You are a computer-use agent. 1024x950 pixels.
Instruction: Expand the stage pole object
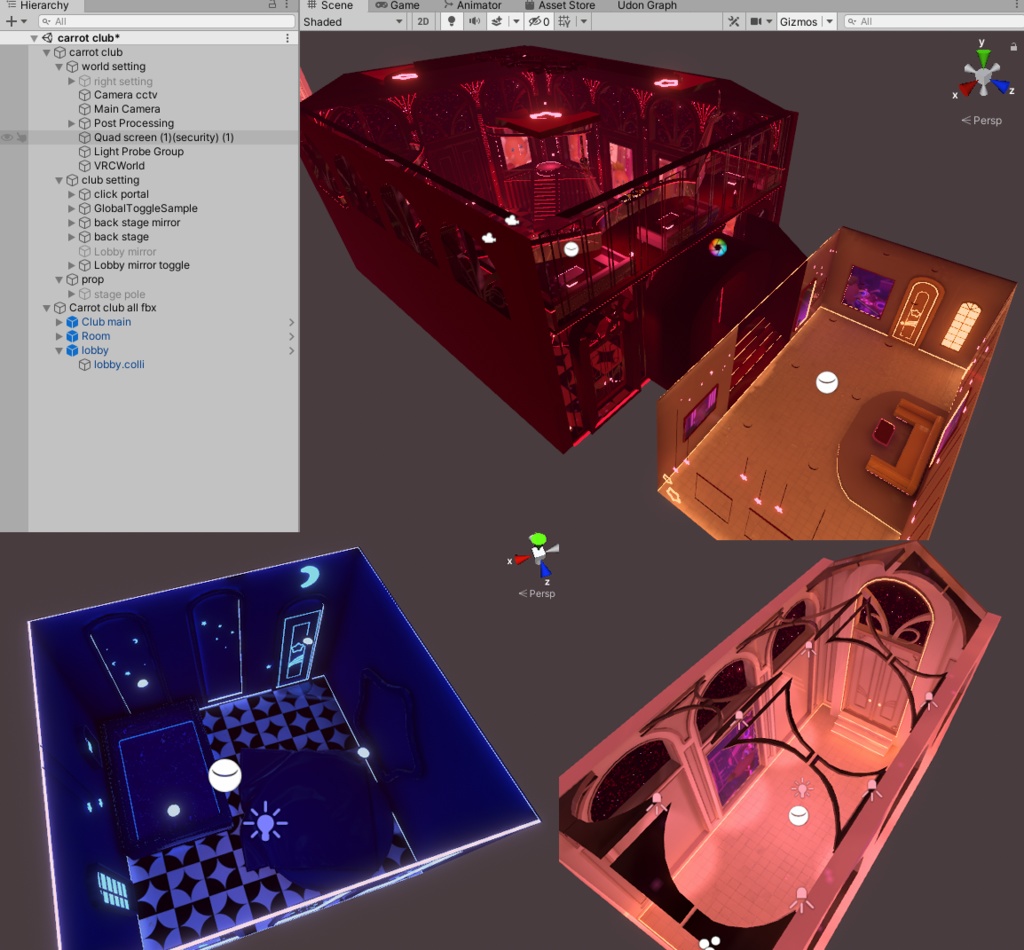(71, 294)
